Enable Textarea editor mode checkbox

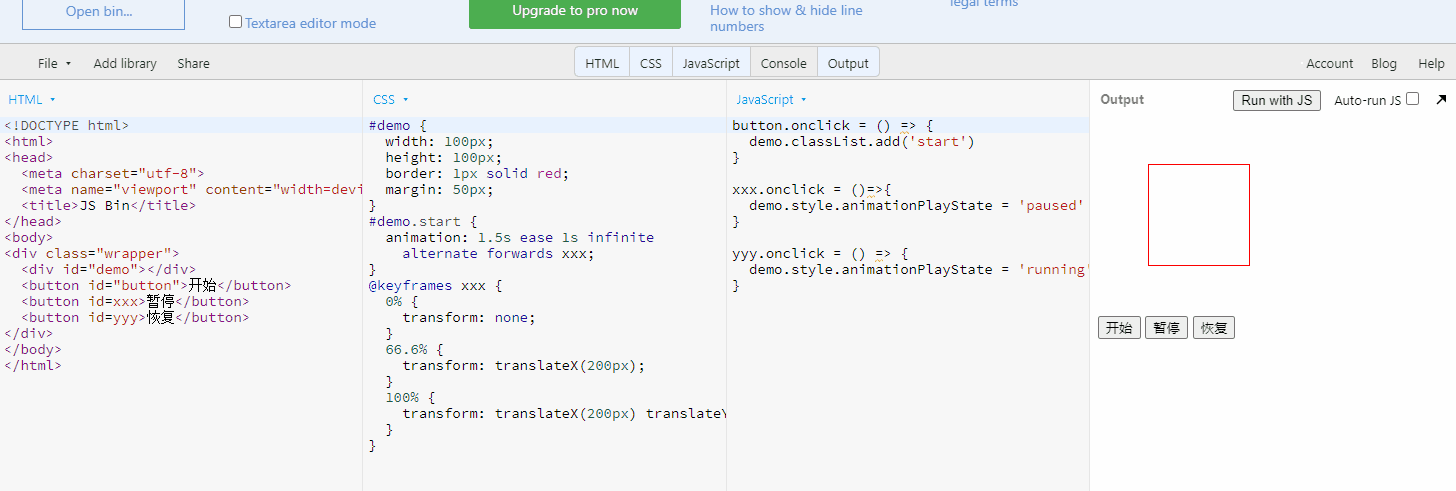235,21
